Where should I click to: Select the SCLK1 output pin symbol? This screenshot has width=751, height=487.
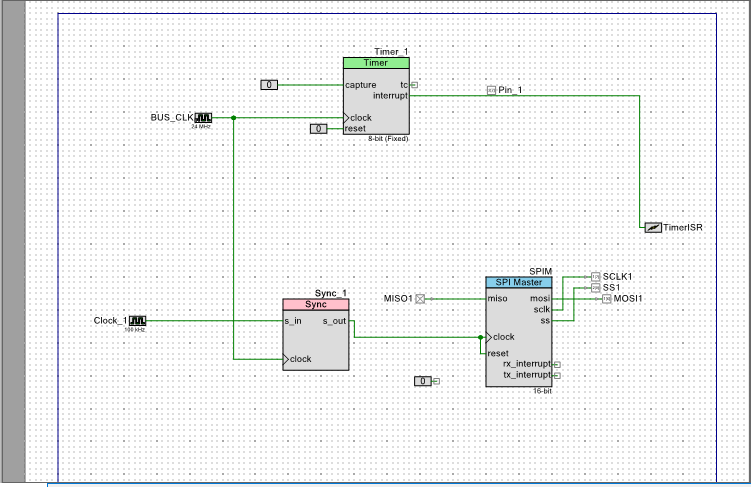point(595,277)
